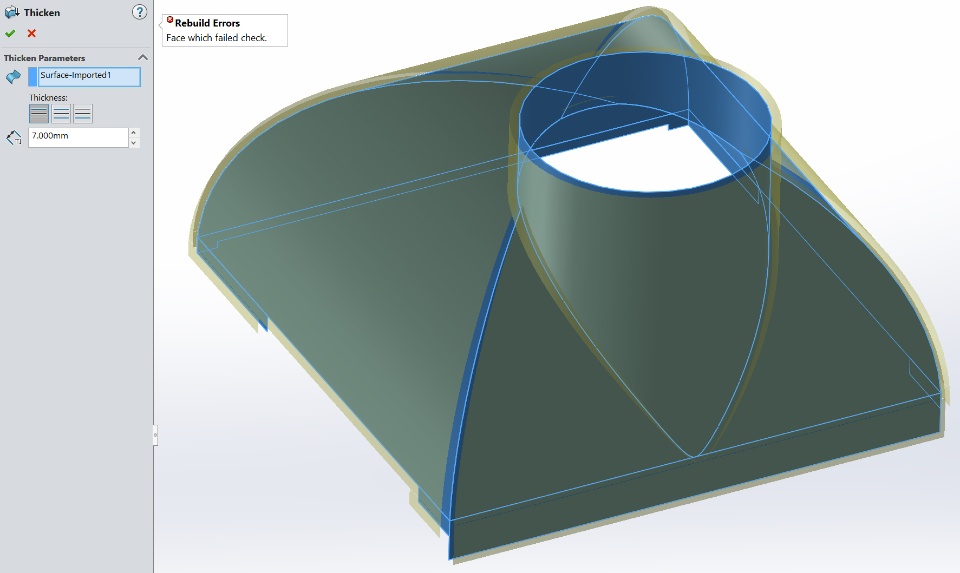The width and height of the screenshot is (960, 573).
Task: Click the Thicken feature title icon
Action: [x=12, y=12]
